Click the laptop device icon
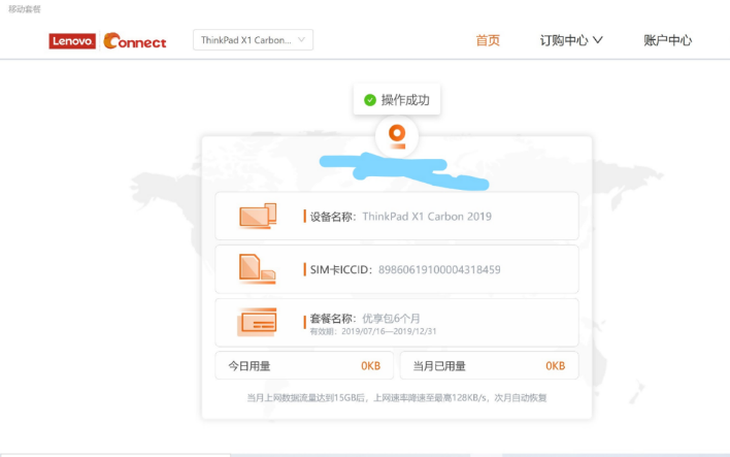 257,216
